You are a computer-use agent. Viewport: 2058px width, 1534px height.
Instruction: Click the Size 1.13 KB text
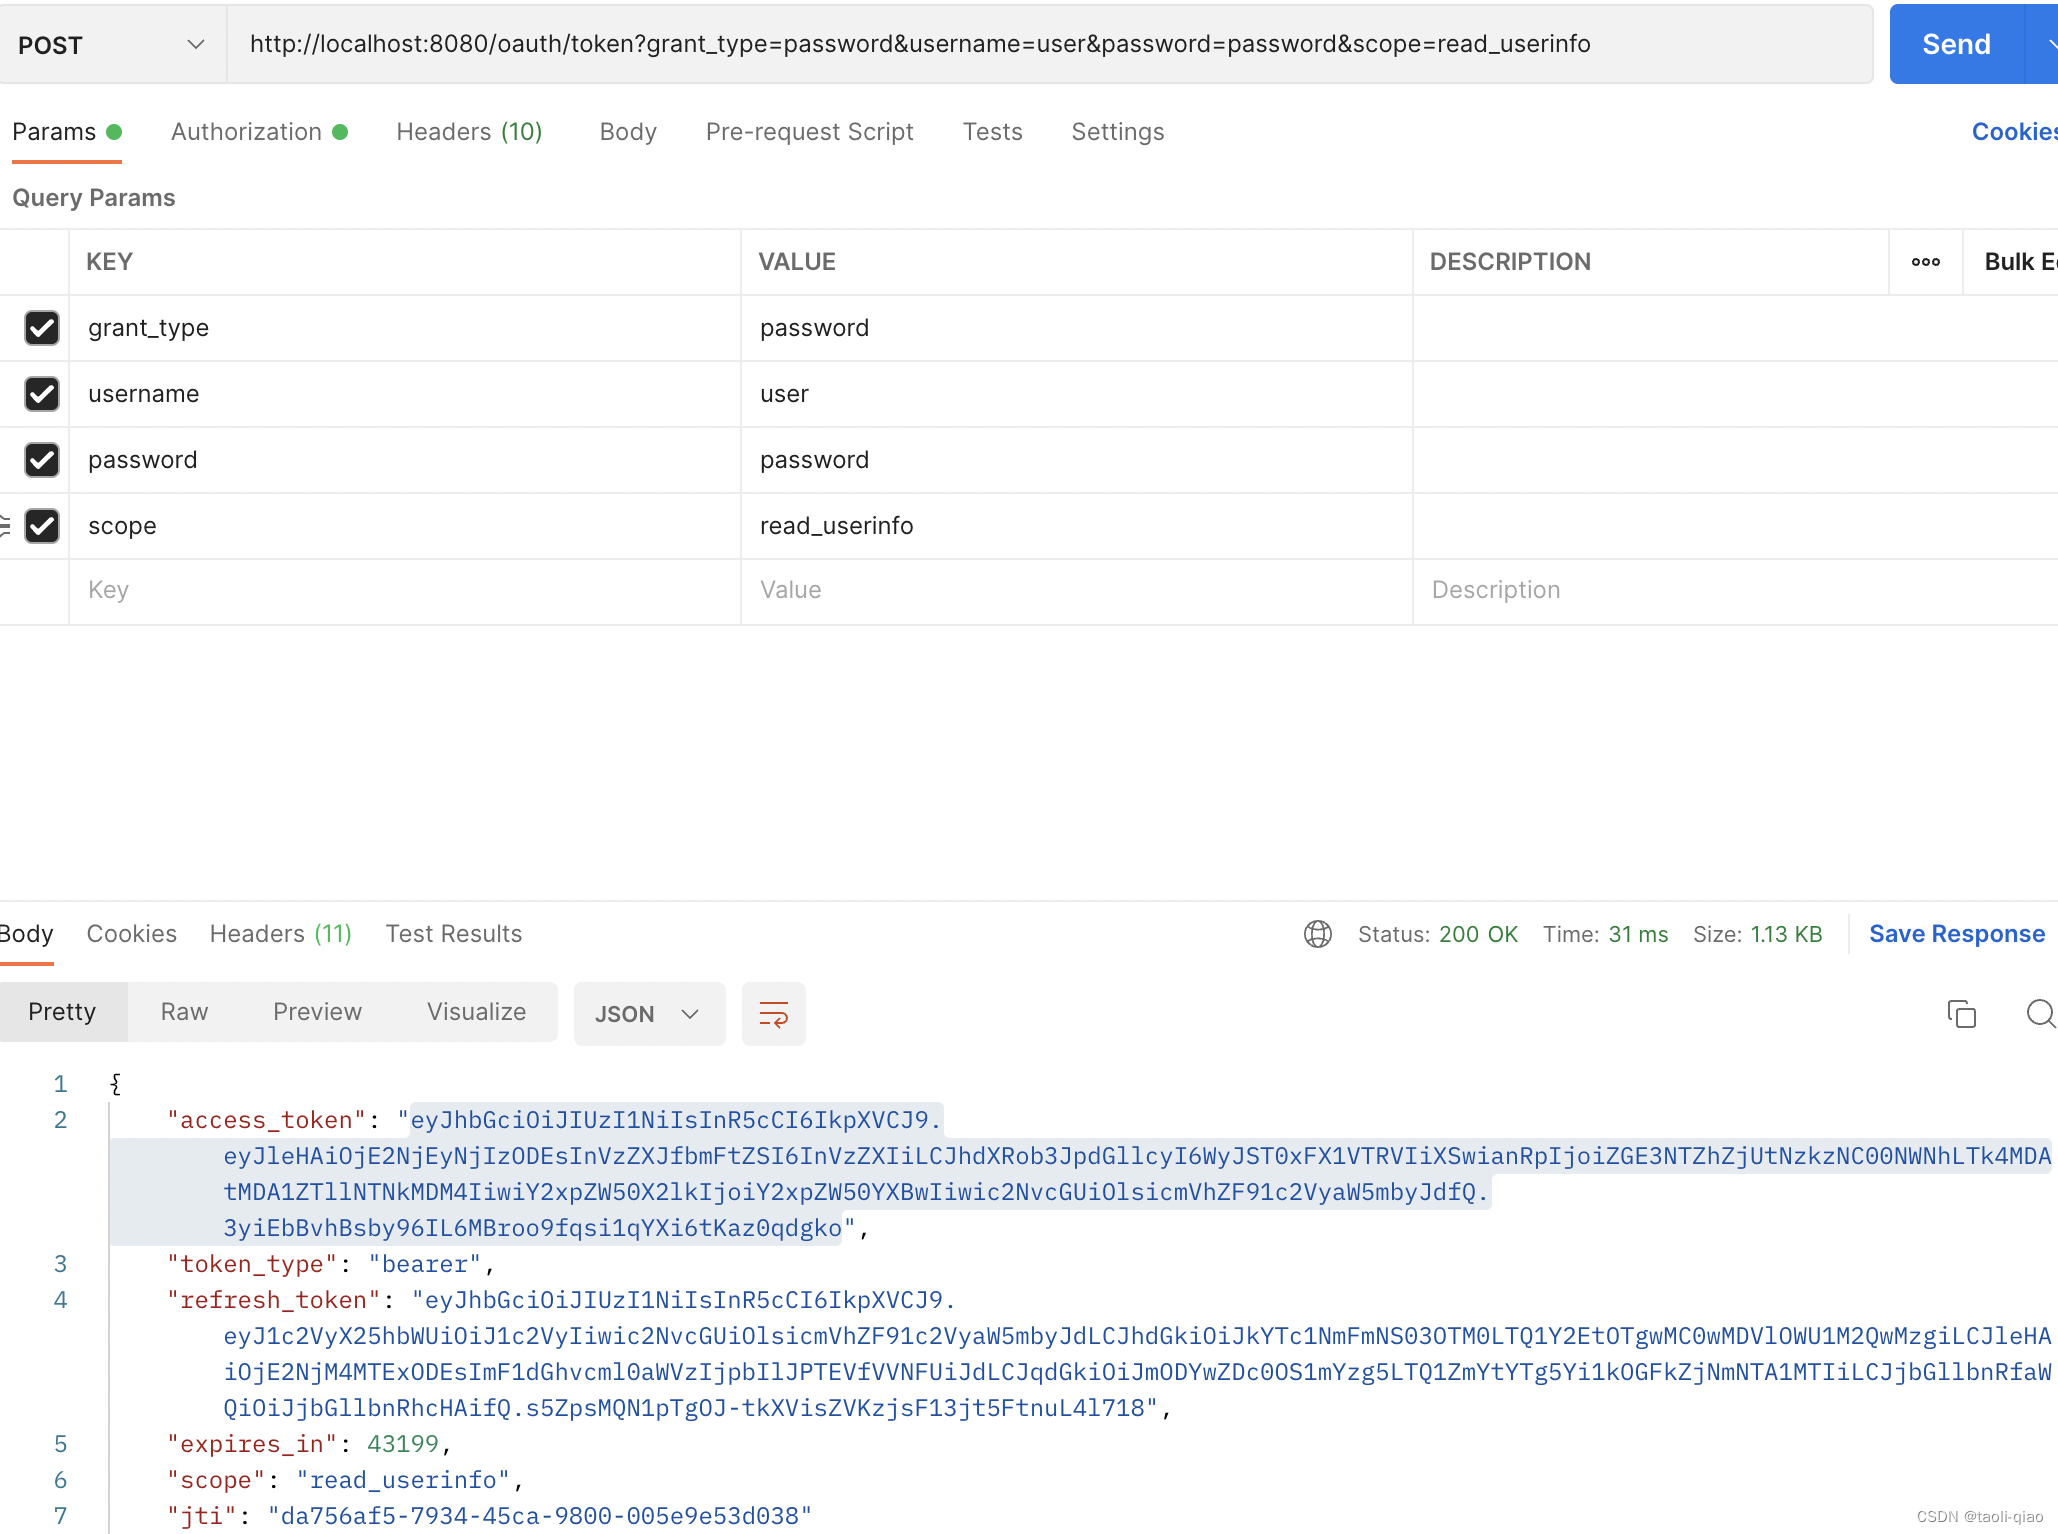click(1757, 934)
